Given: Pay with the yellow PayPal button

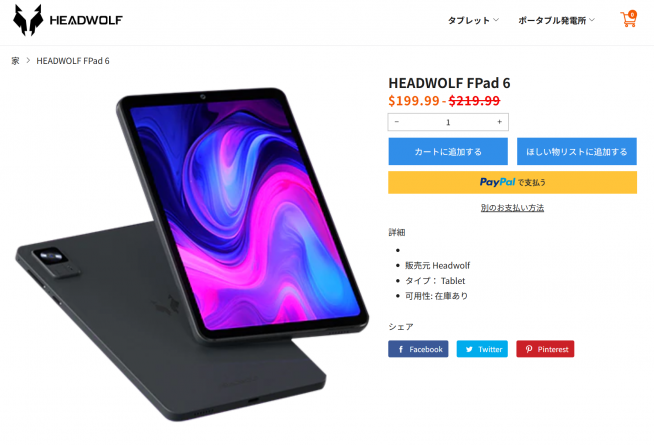Looking at the screenshot, I should point(512,182).
